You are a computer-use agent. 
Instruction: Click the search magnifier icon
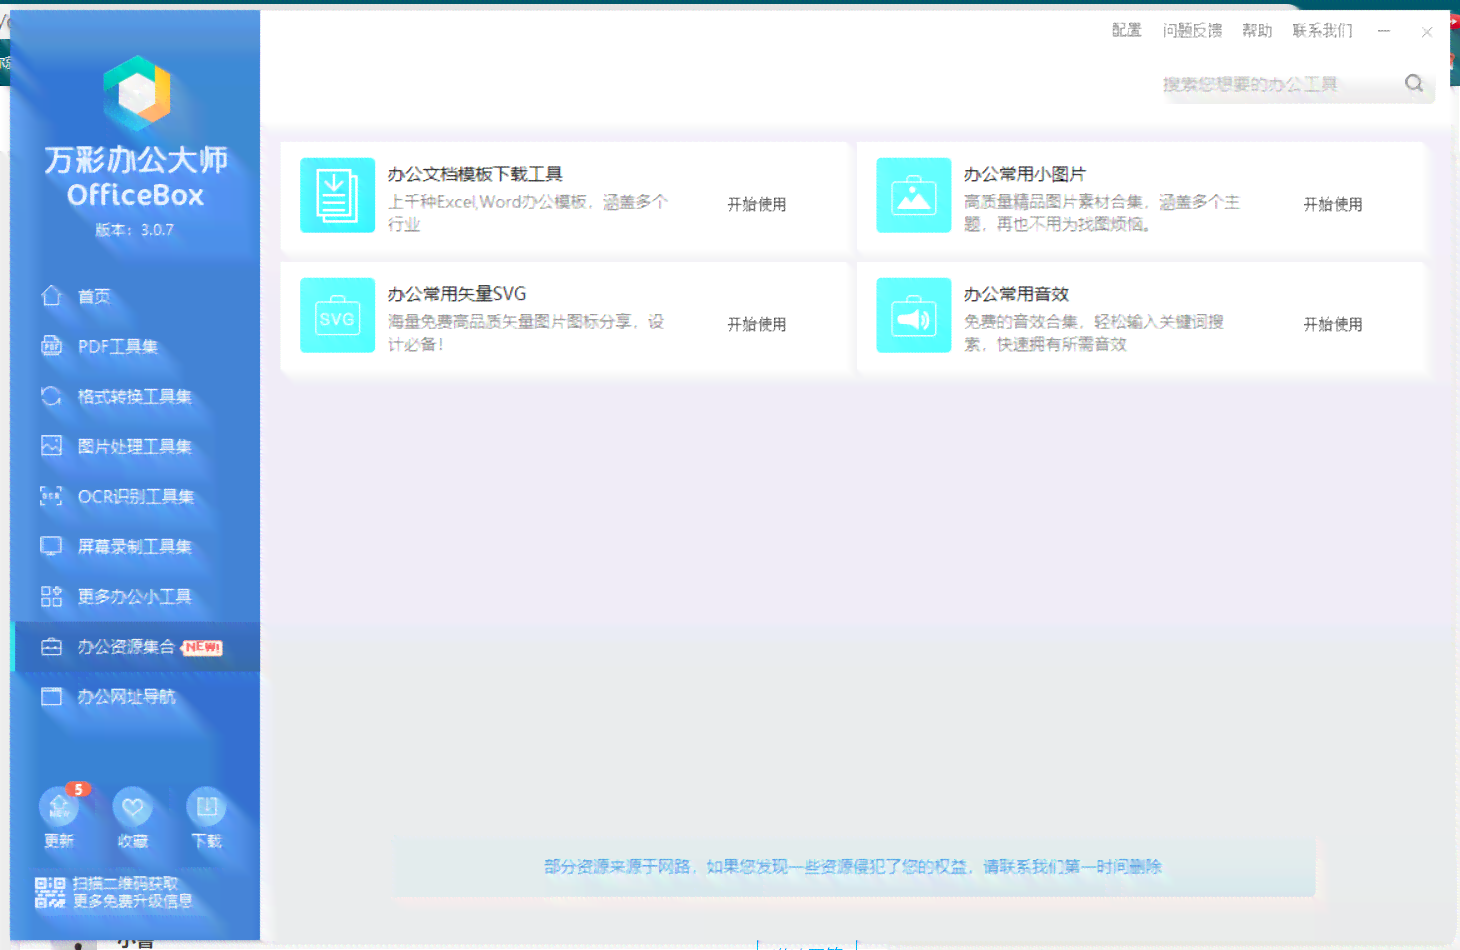click(x=1414, y=83)
